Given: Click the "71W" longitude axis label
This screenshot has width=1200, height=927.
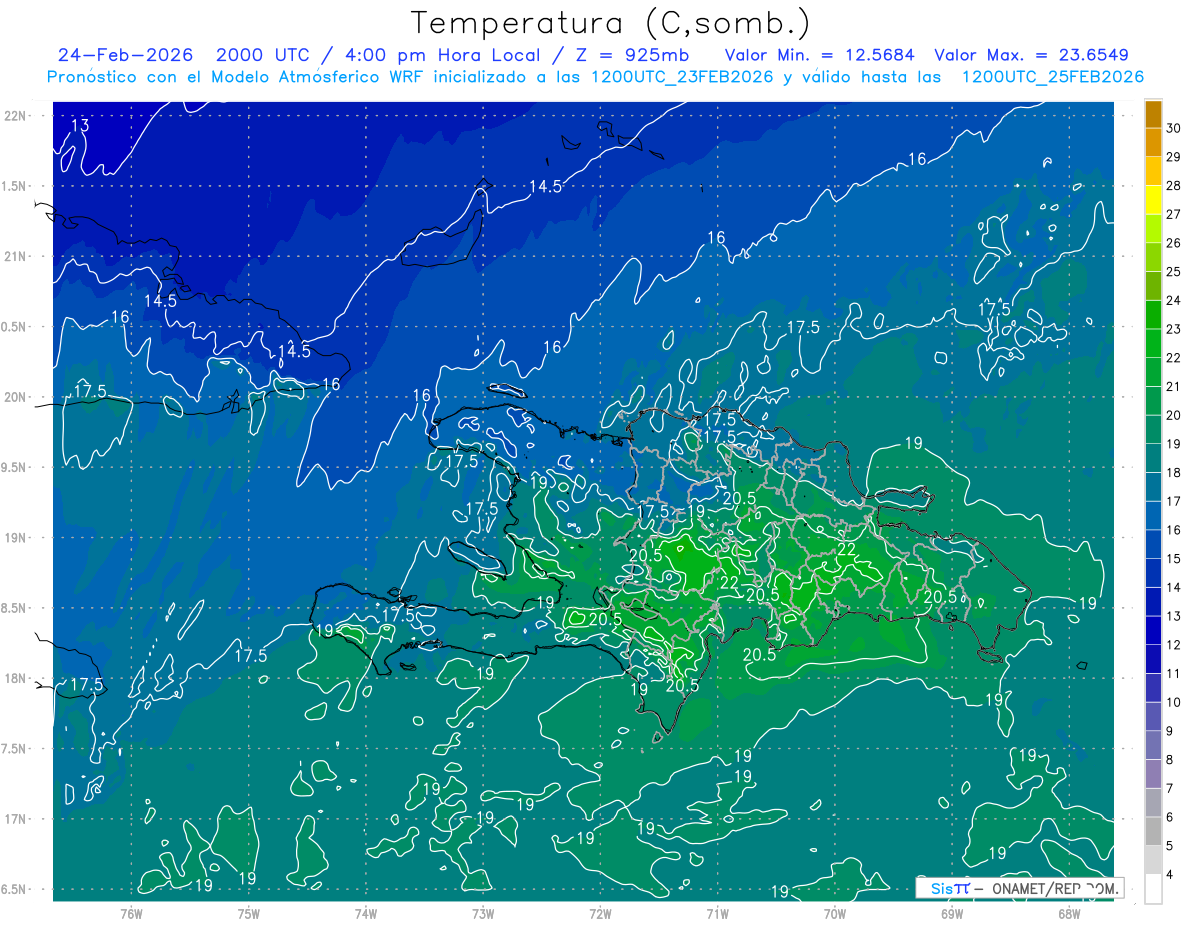Looking at the screenshot, I should pos(717,914).
